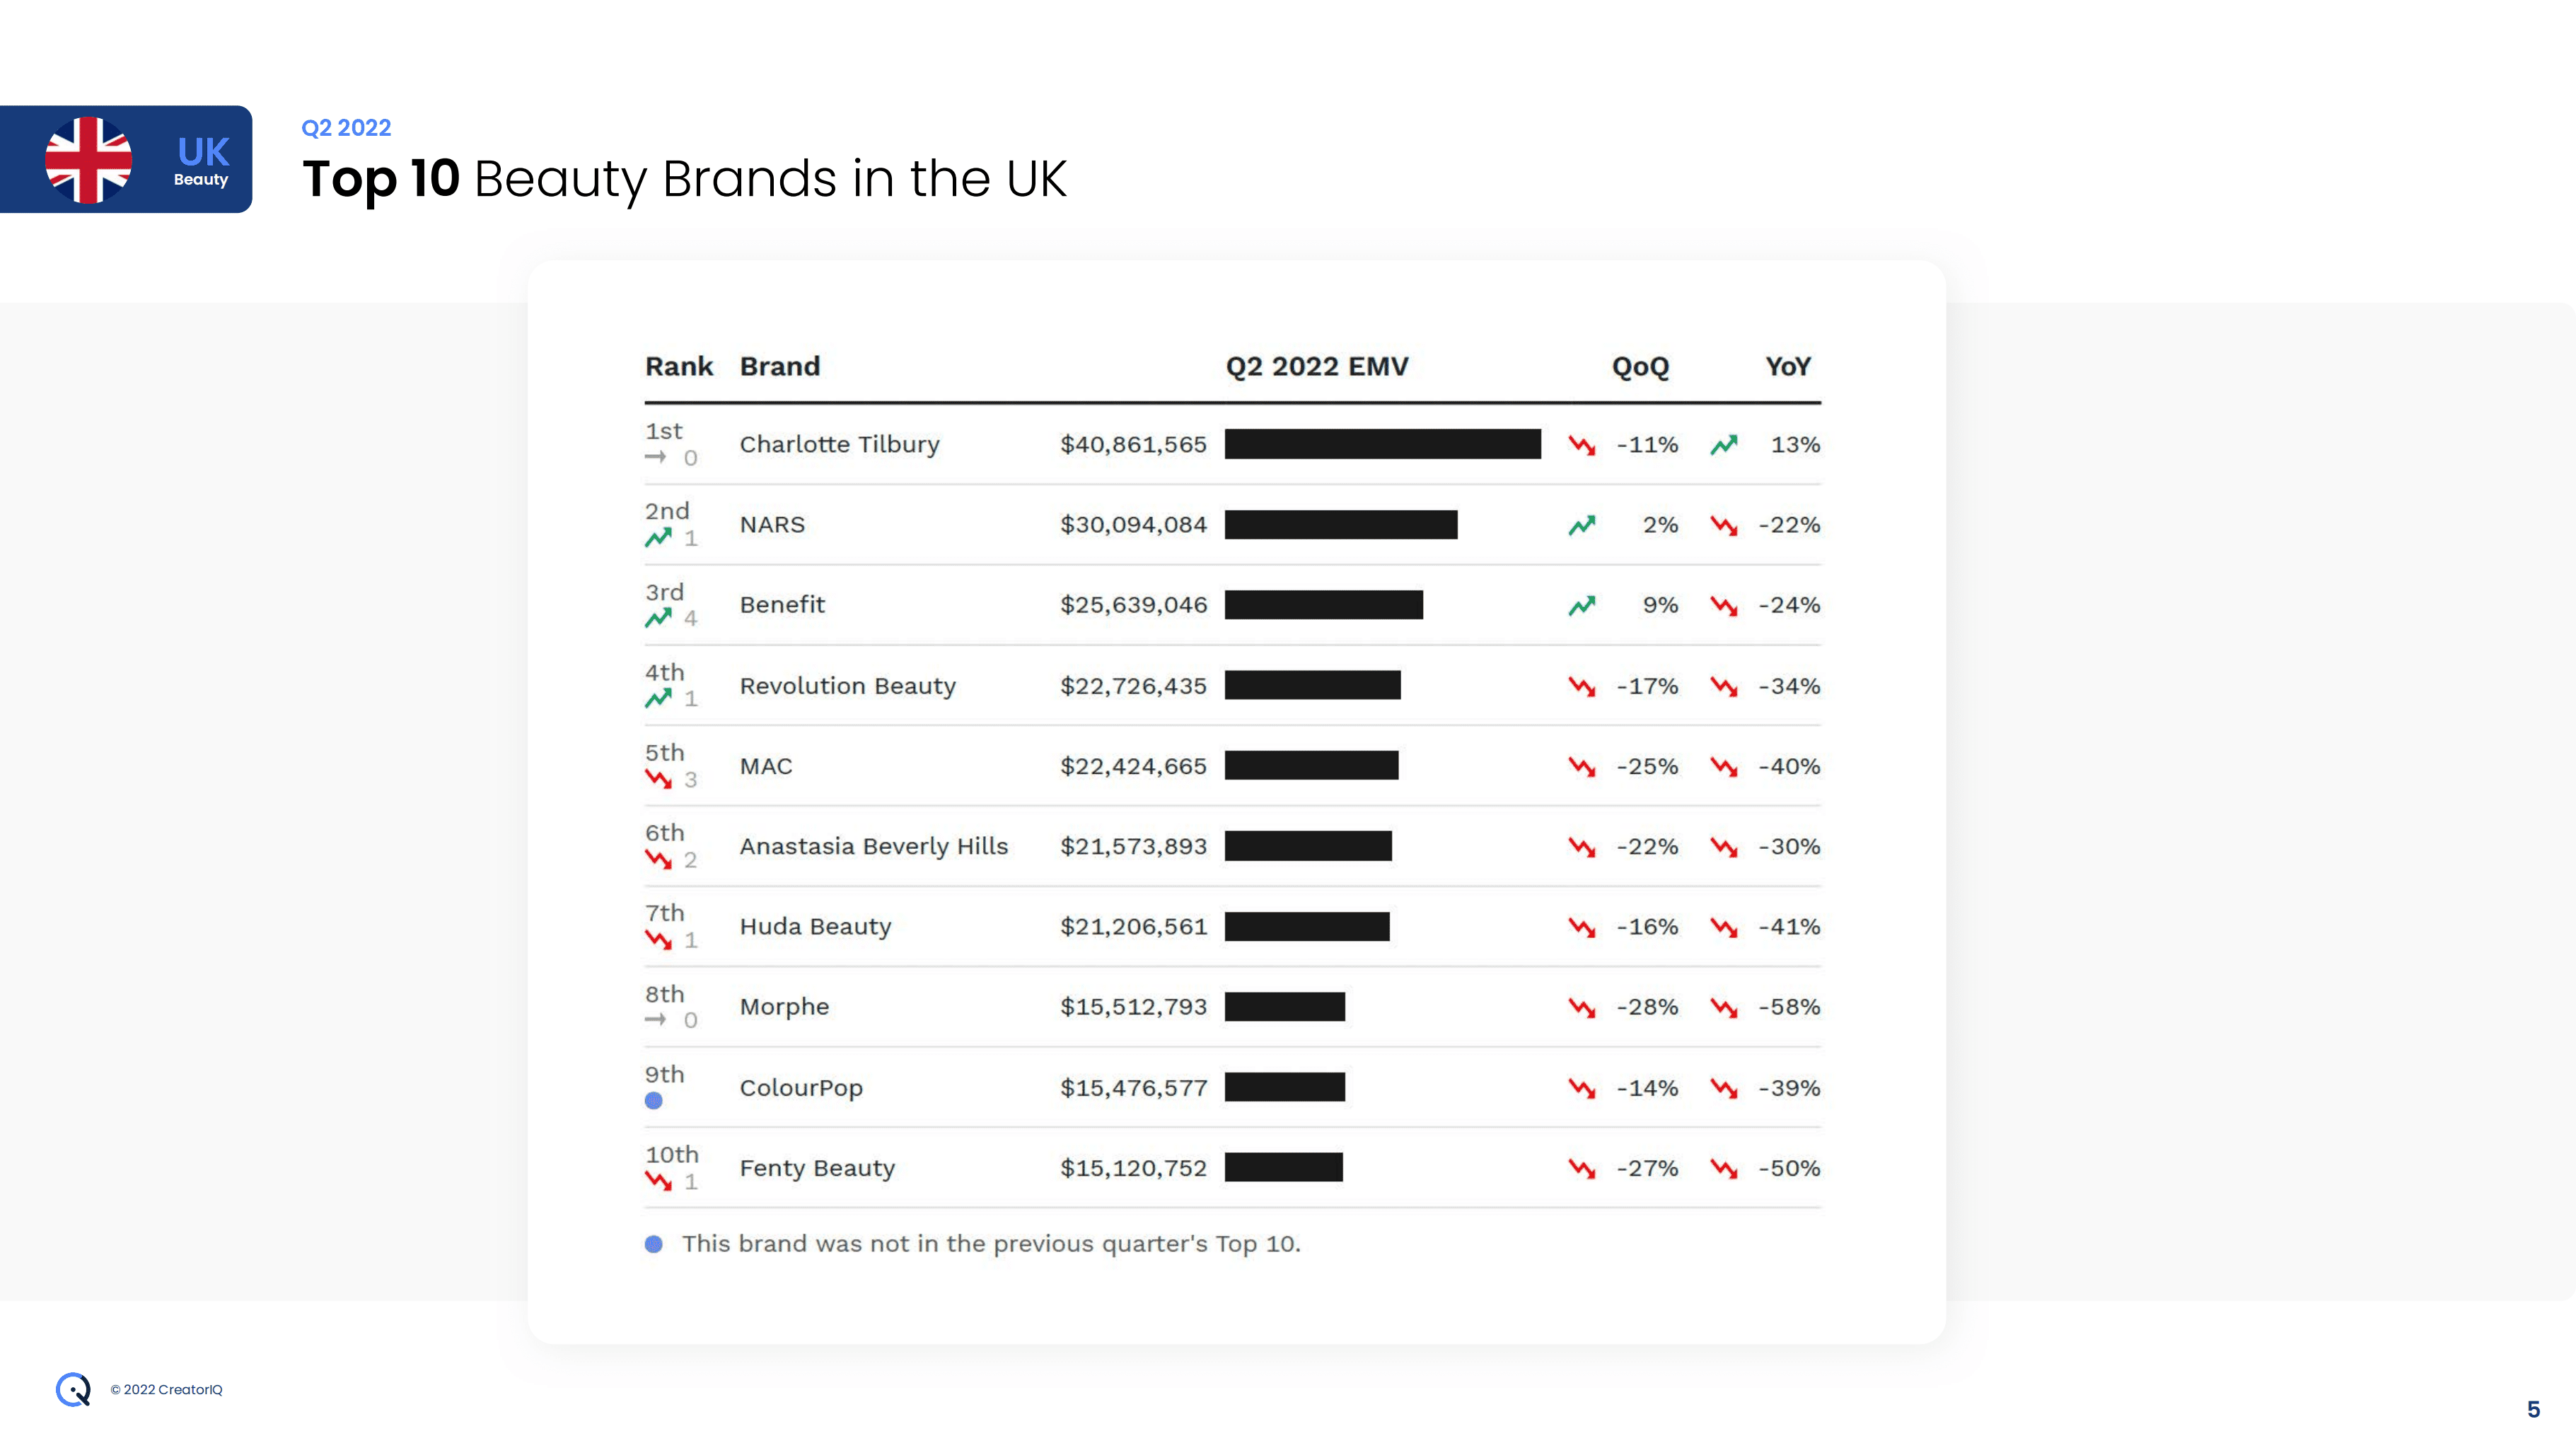Click NARS green QoQ up arrow

pos(1581,525)
